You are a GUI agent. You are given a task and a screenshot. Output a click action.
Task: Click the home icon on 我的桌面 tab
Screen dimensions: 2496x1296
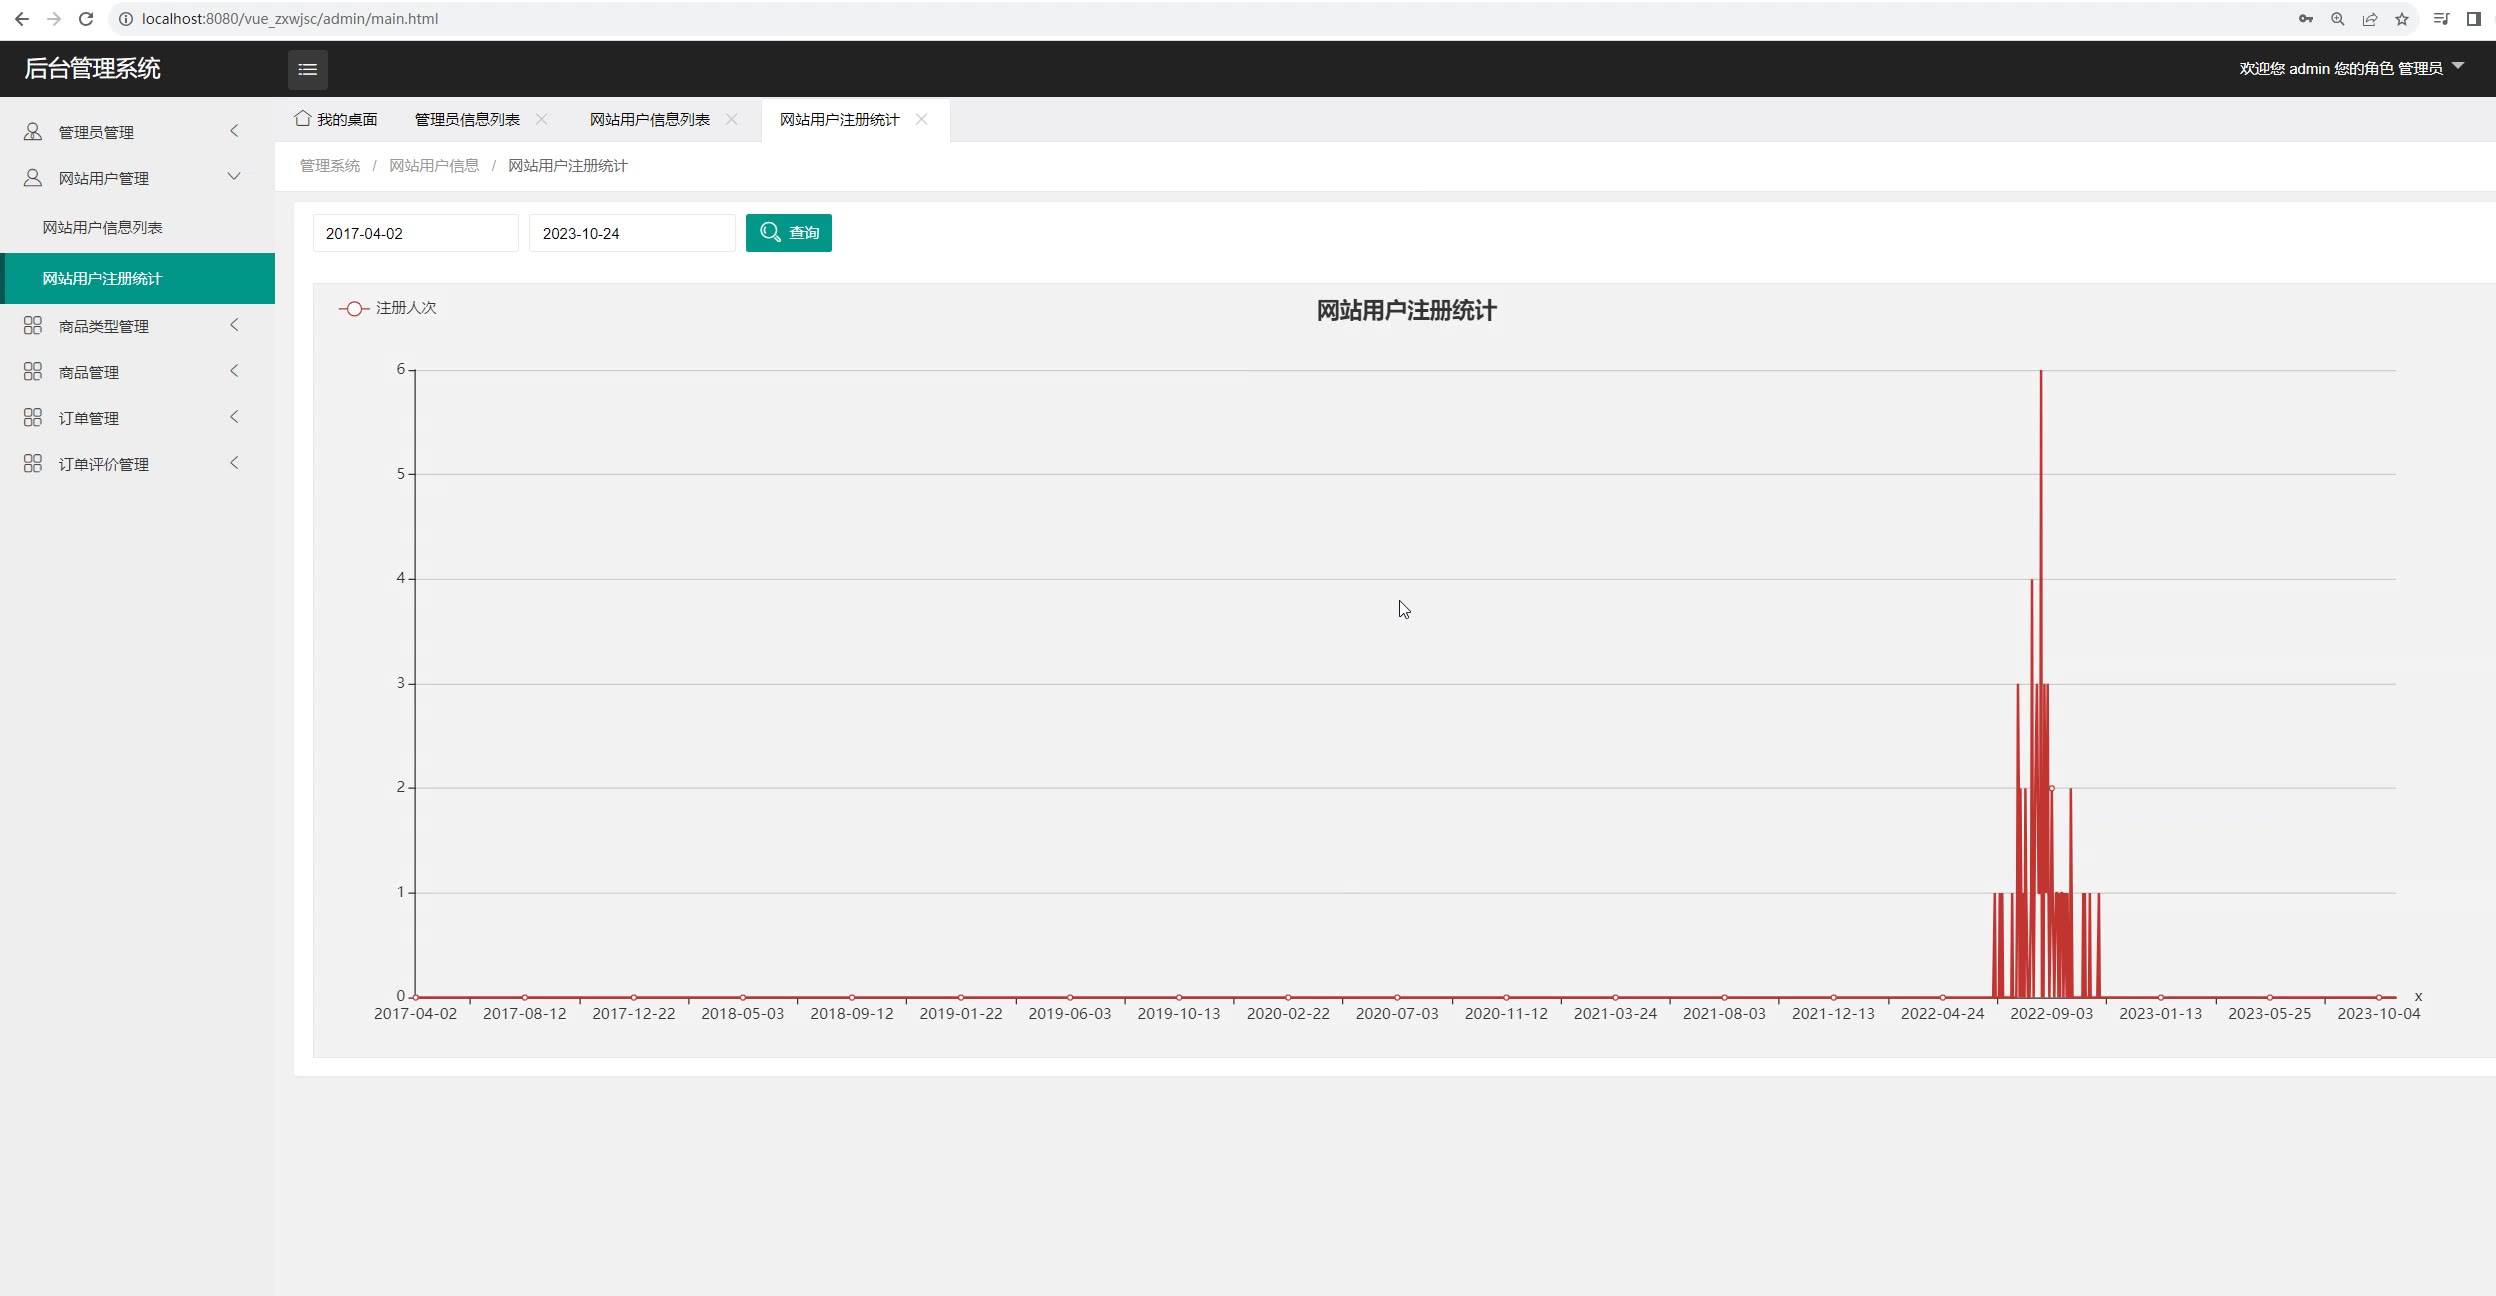[x=302, y=119]
